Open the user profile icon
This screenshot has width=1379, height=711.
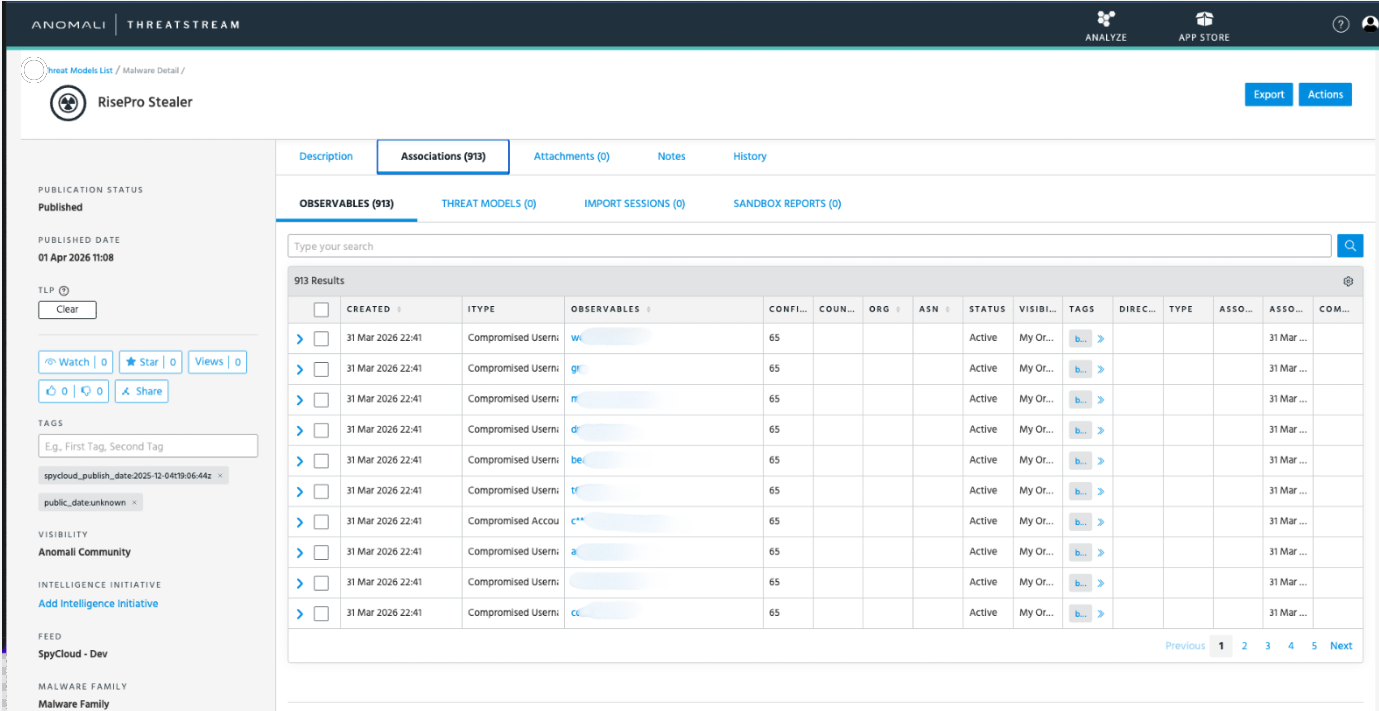[x=1370, y=25]
